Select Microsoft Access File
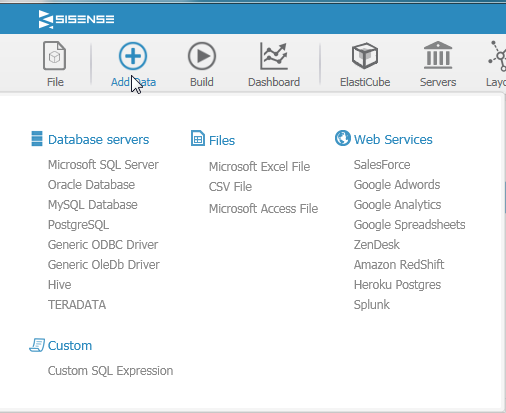The width and height of the screenshot is (506, 413). (x=264, y=209)
